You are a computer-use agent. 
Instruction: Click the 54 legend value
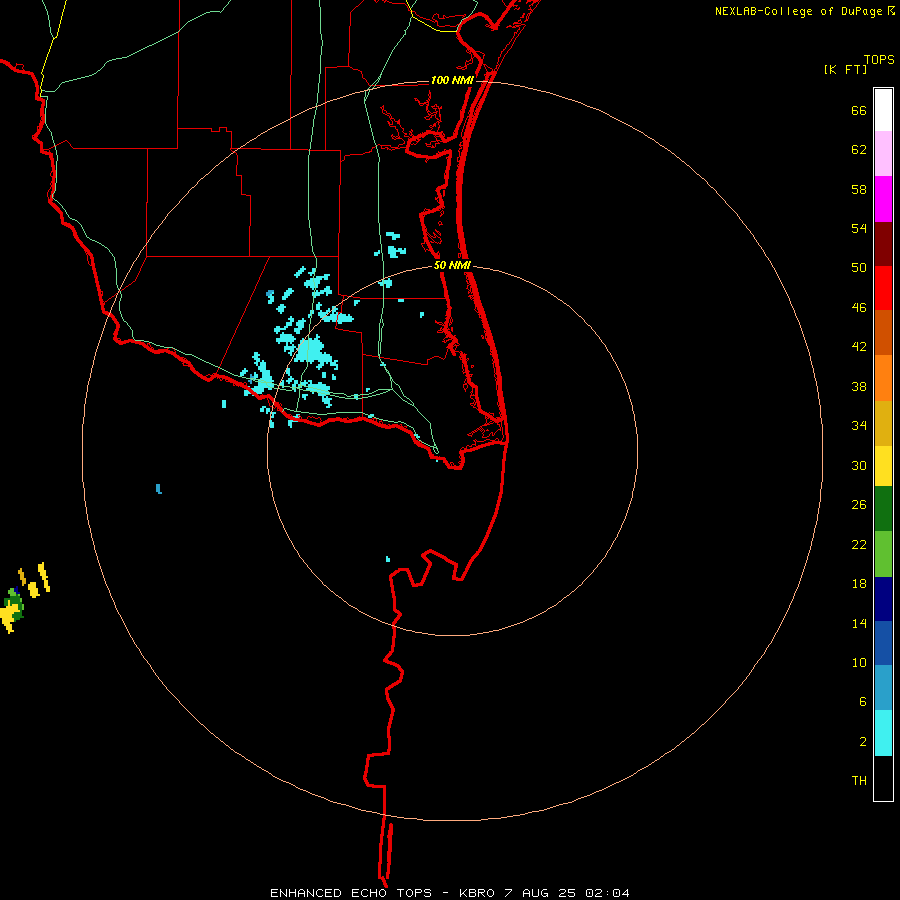tap(859, 228)
